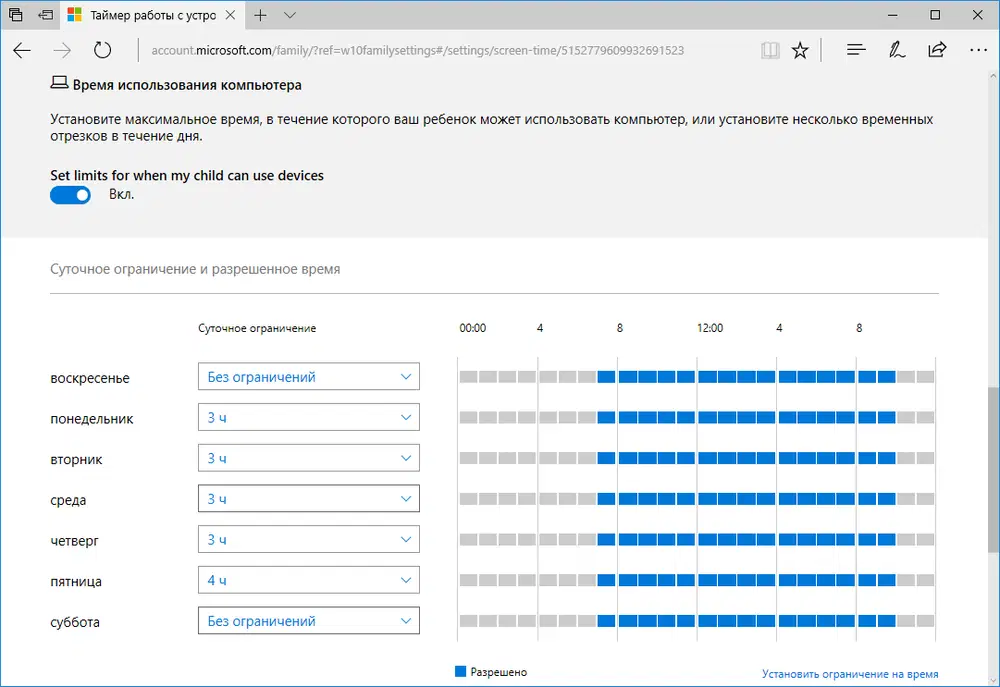This screenshot has height=687, width=1000.
Task: Click the Share icon in toolbar
Action: (937, 50)
